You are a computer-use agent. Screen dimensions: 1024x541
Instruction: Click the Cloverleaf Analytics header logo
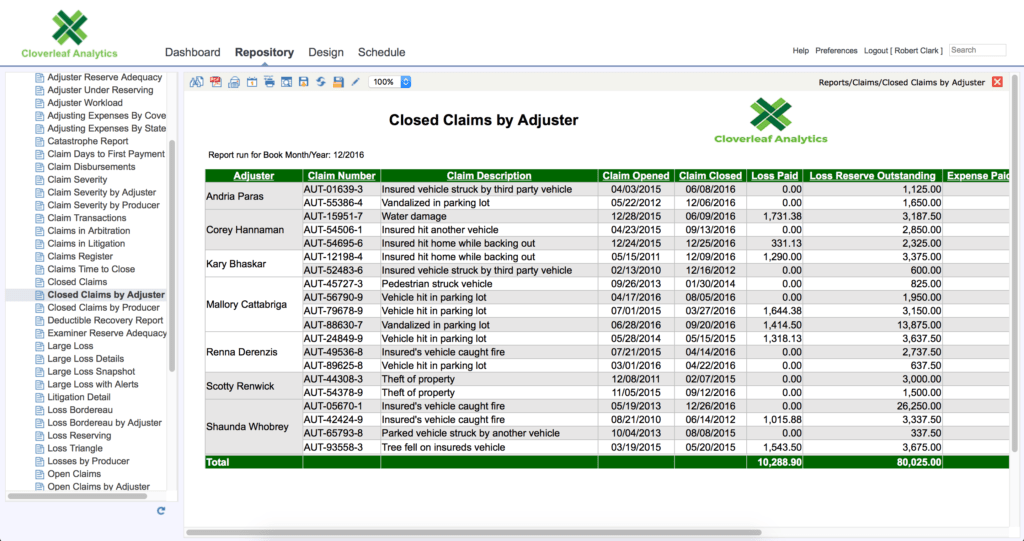(x=69, y=35)
